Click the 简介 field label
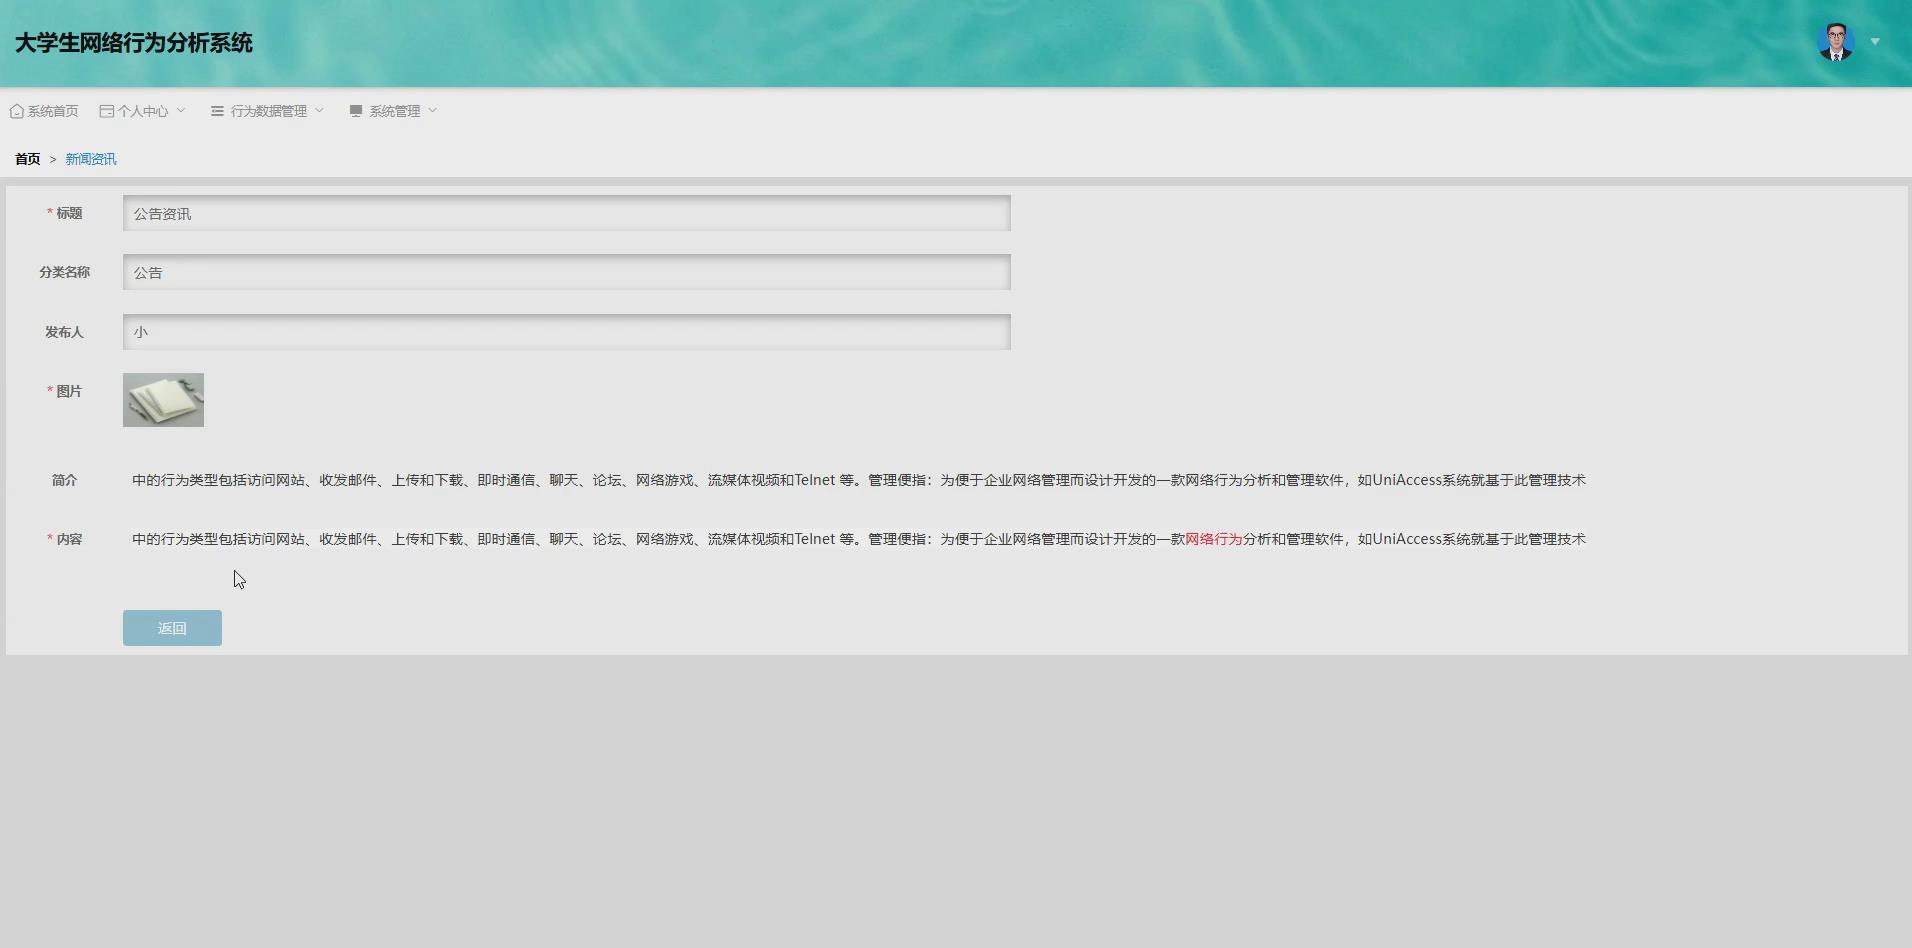This screenshot has height=948, width=1912. (64, 480)
